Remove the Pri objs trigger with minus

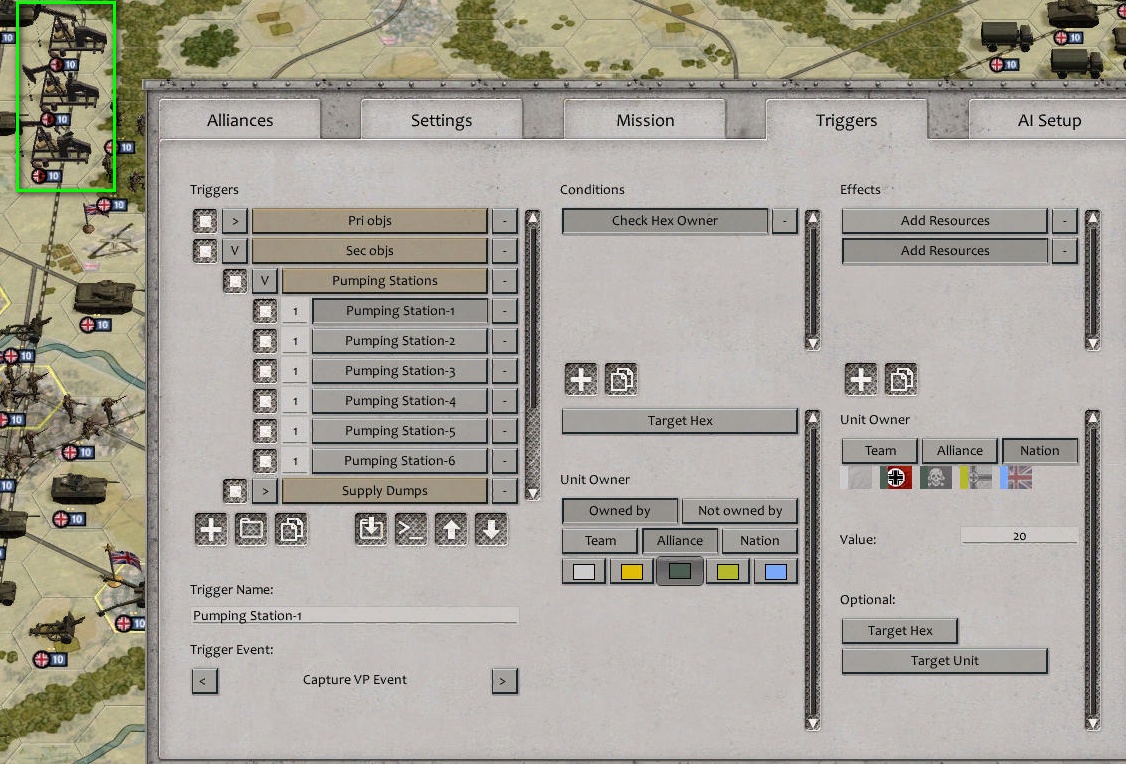505,221
